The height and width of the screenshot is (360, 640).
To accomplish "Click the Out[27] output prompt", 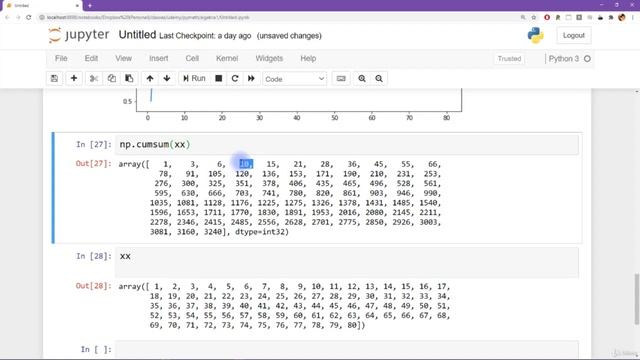I will click(x=93, y=164).
